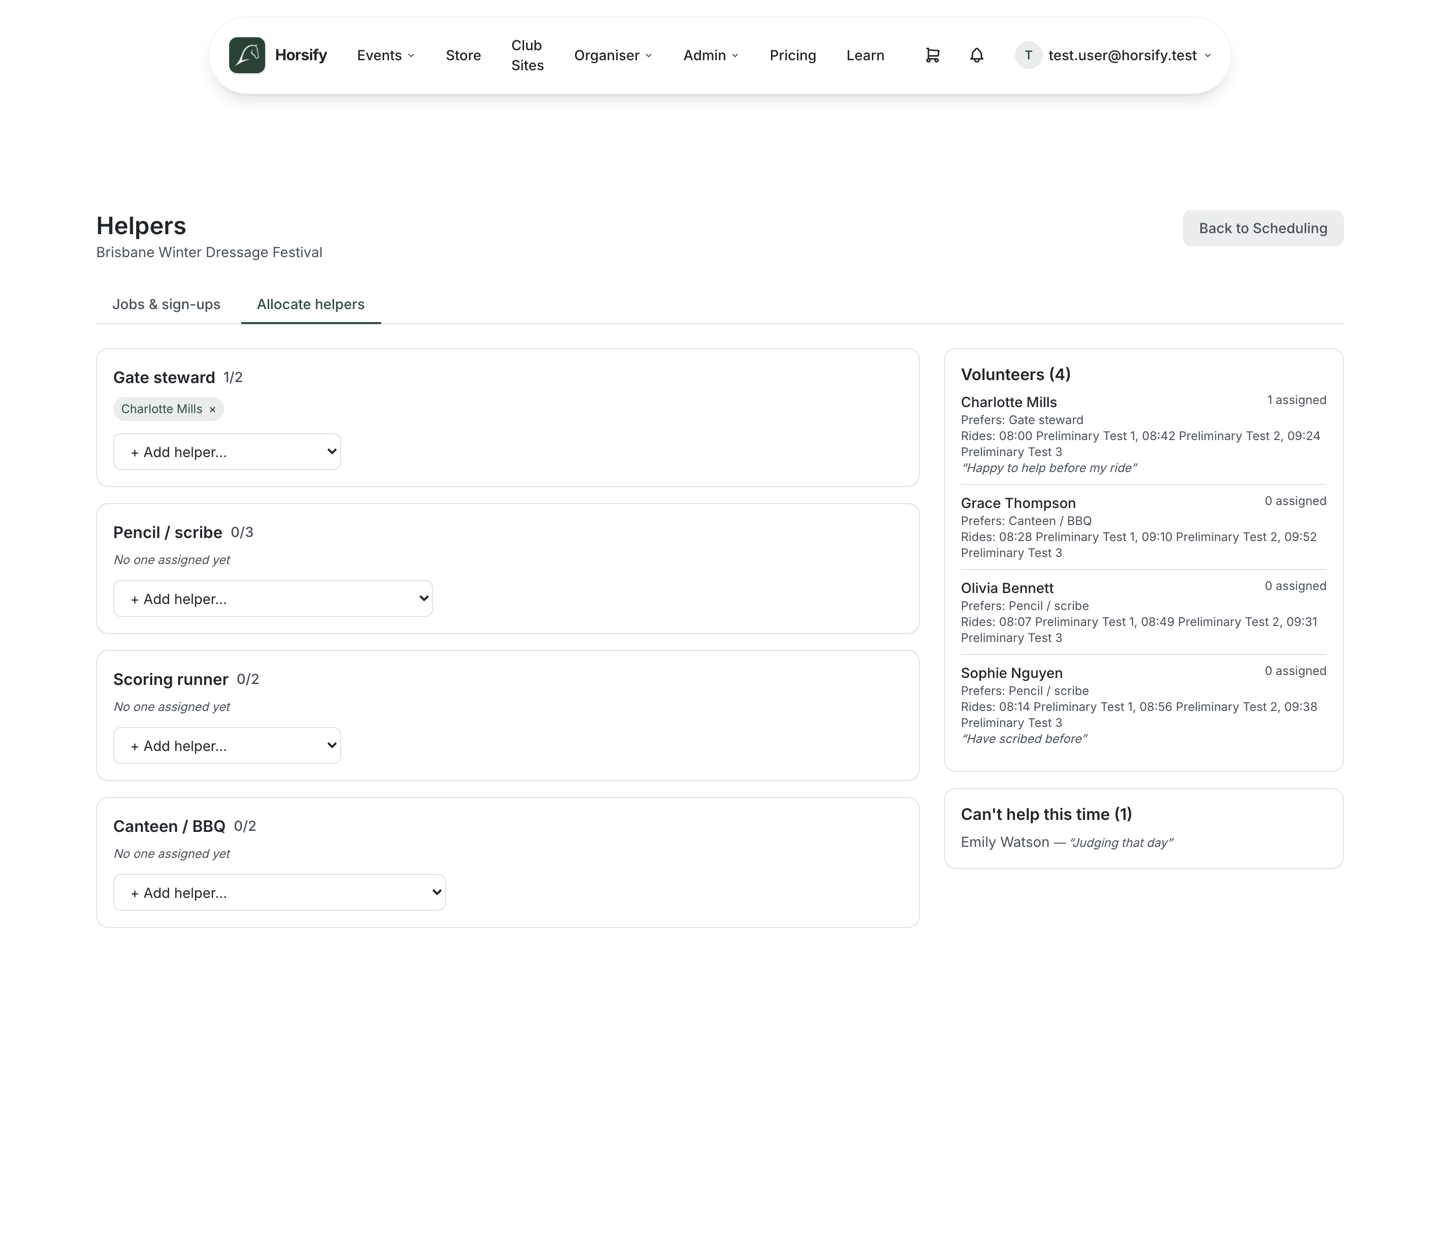Screen dimensions: 1440x1235
Task: View notifications via the bell icon
Action: point(977,55)
